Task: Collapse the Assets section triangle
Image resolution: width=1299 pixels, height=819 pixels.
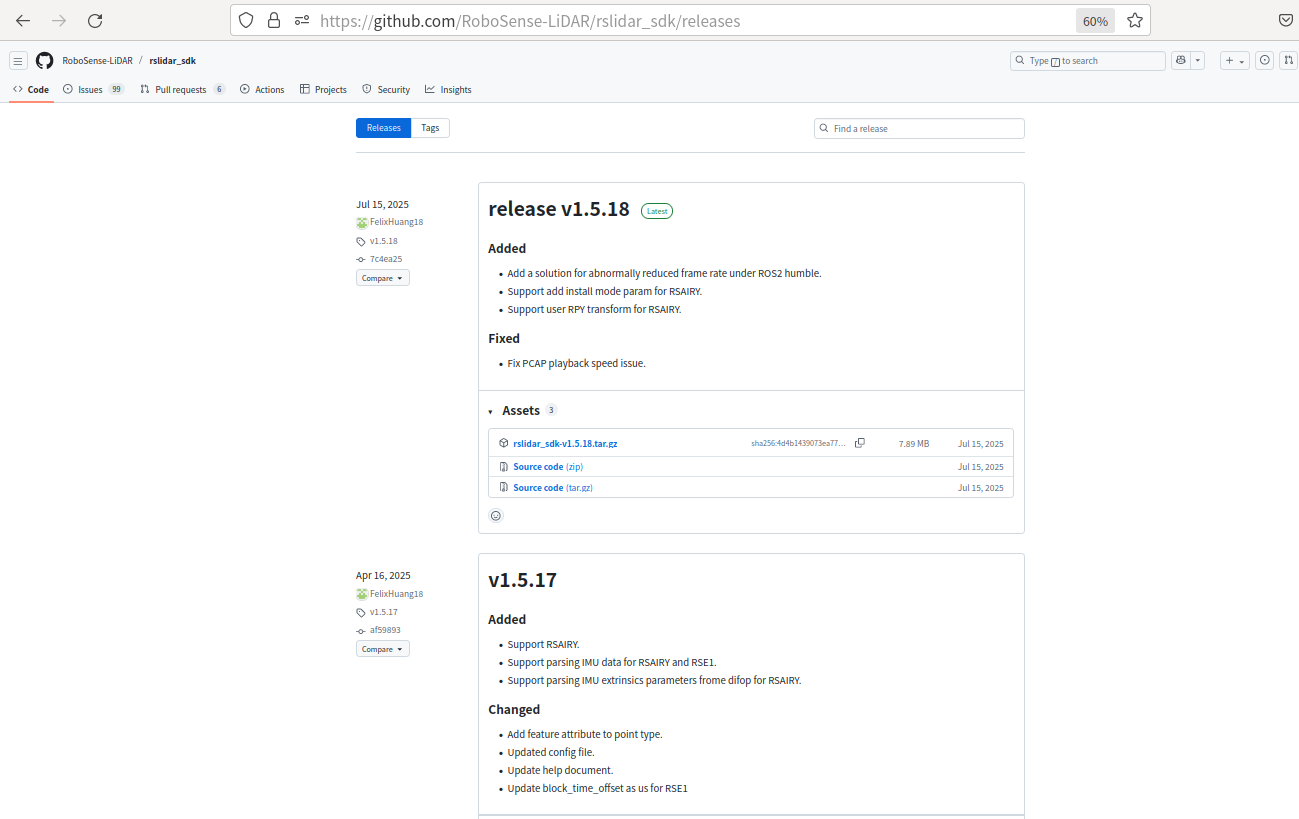Action: pos(490,411)
